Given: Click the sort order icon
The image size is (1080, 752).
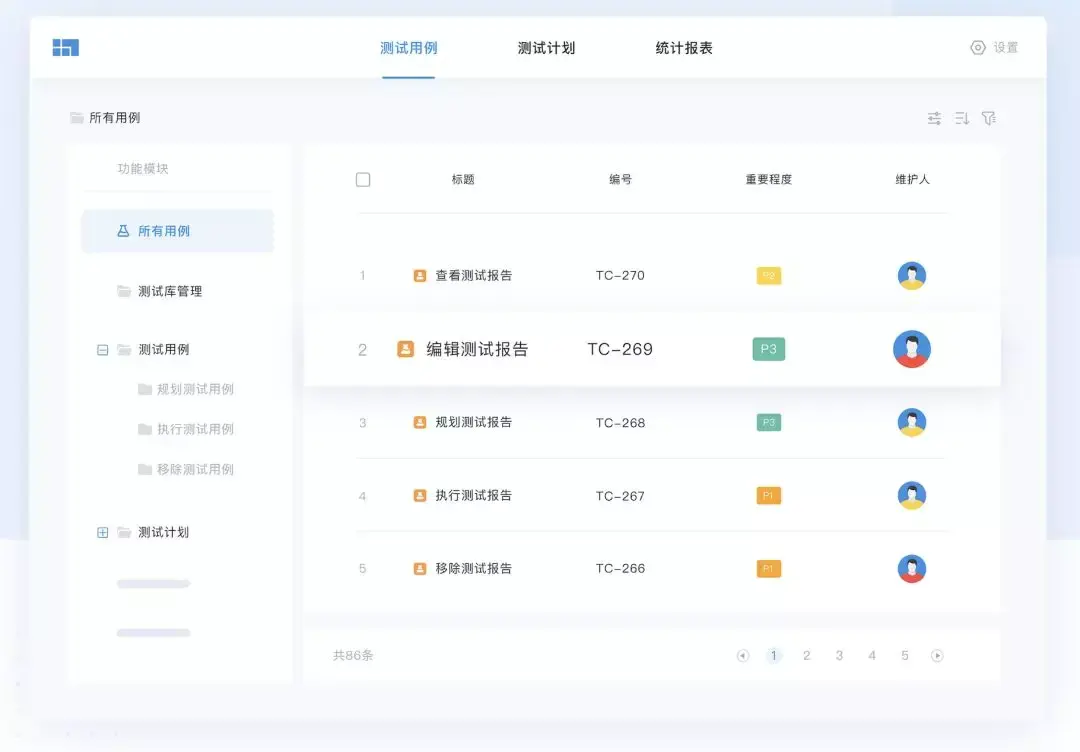Looking at the screenshot, I should click(962, 118).
